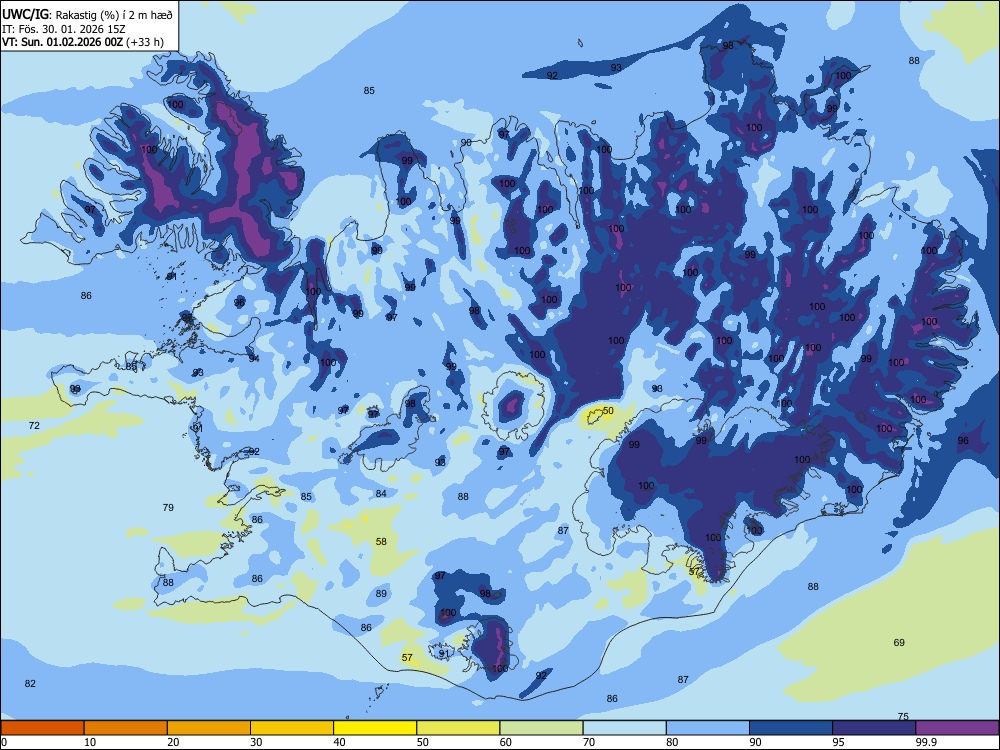
Task: Select the dark navy 95–99.9 legend swatch
Action: [874, 728]
